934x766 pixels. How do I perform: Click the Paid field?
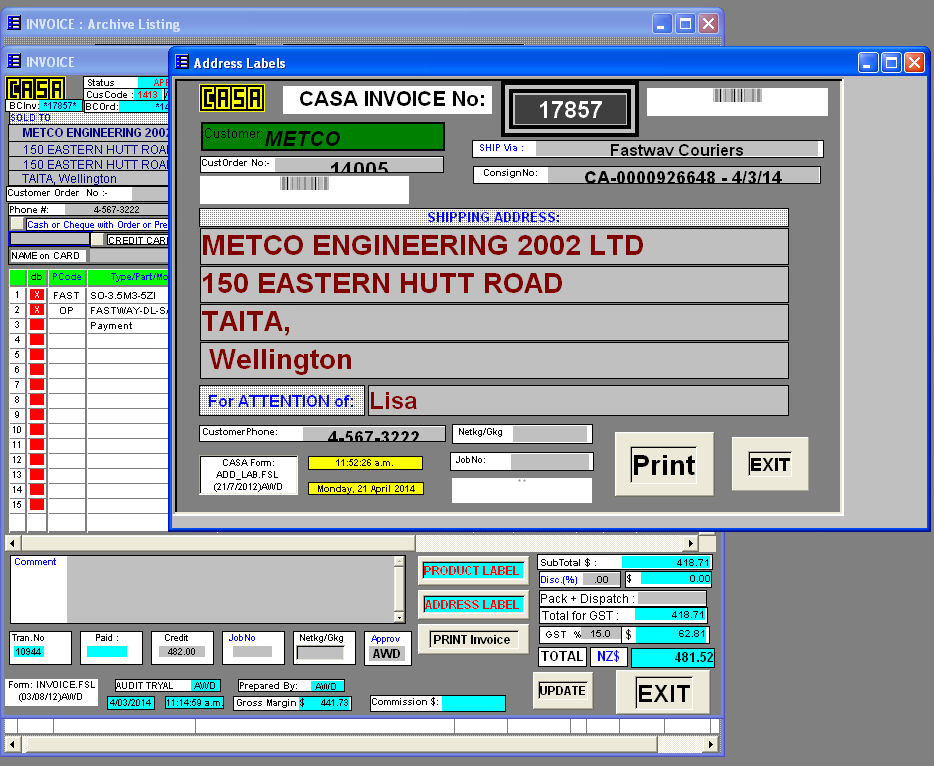107,652
